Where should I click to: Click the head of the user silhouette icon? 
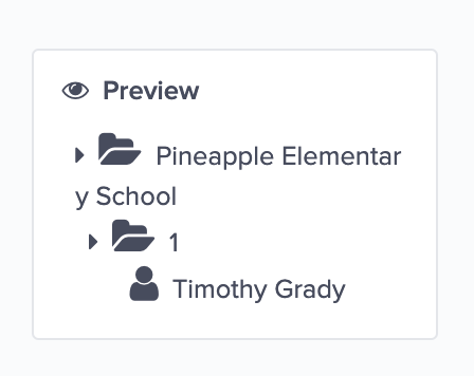point(144,275)
